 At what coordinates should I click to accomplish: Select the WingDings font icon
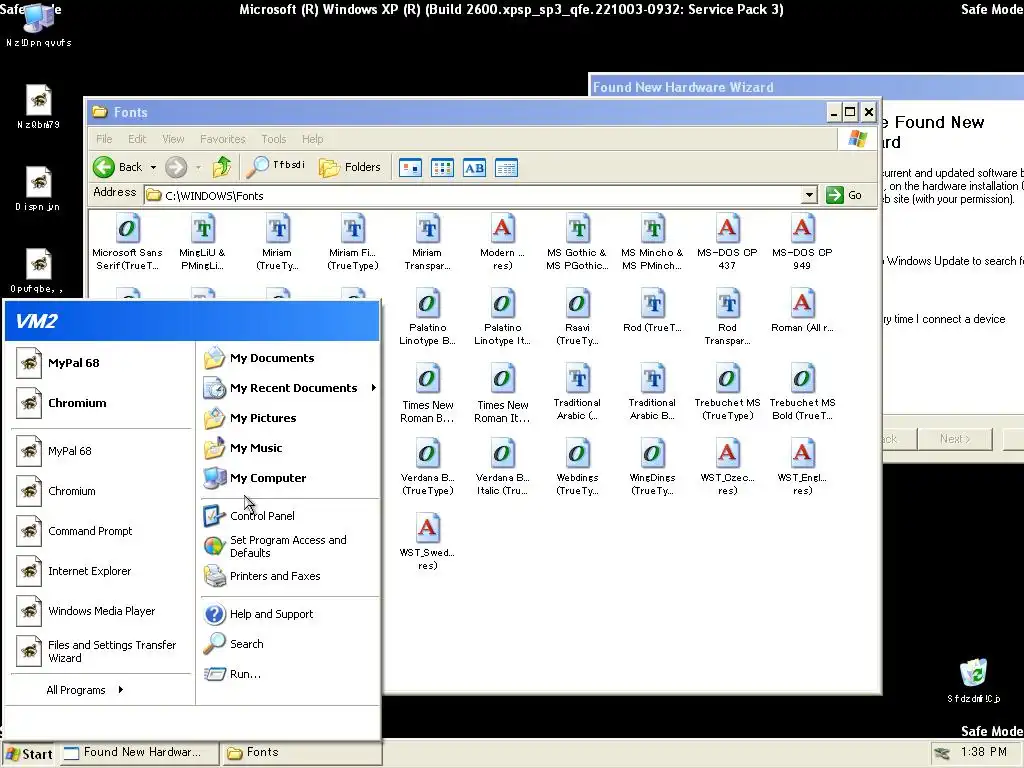coord(652,454)
